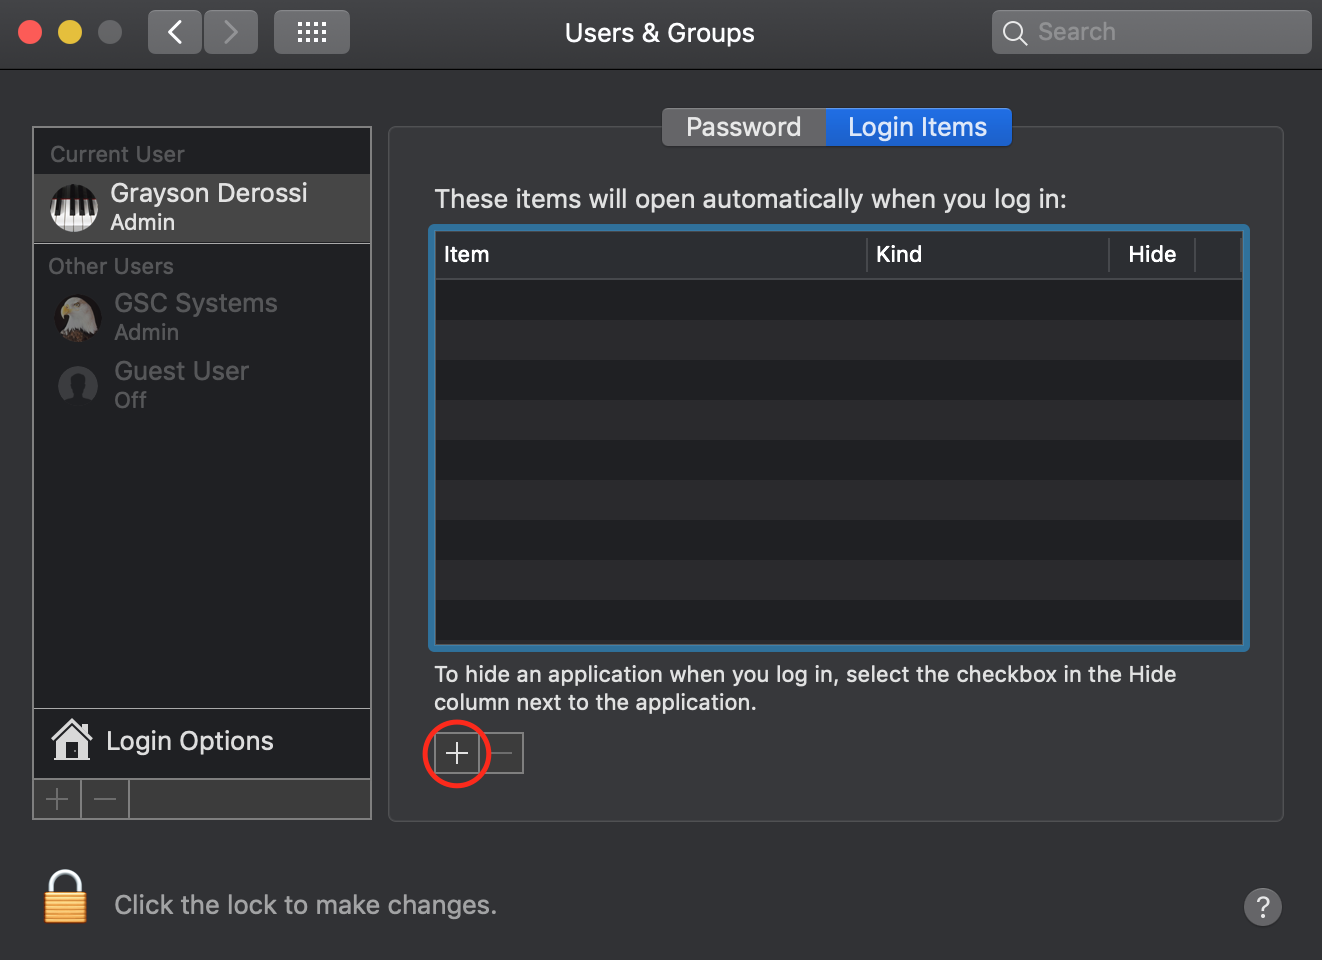The height and width of the screenshot is (960, 1322).
Task: Focus the Search field
Action: point(1152,32)
